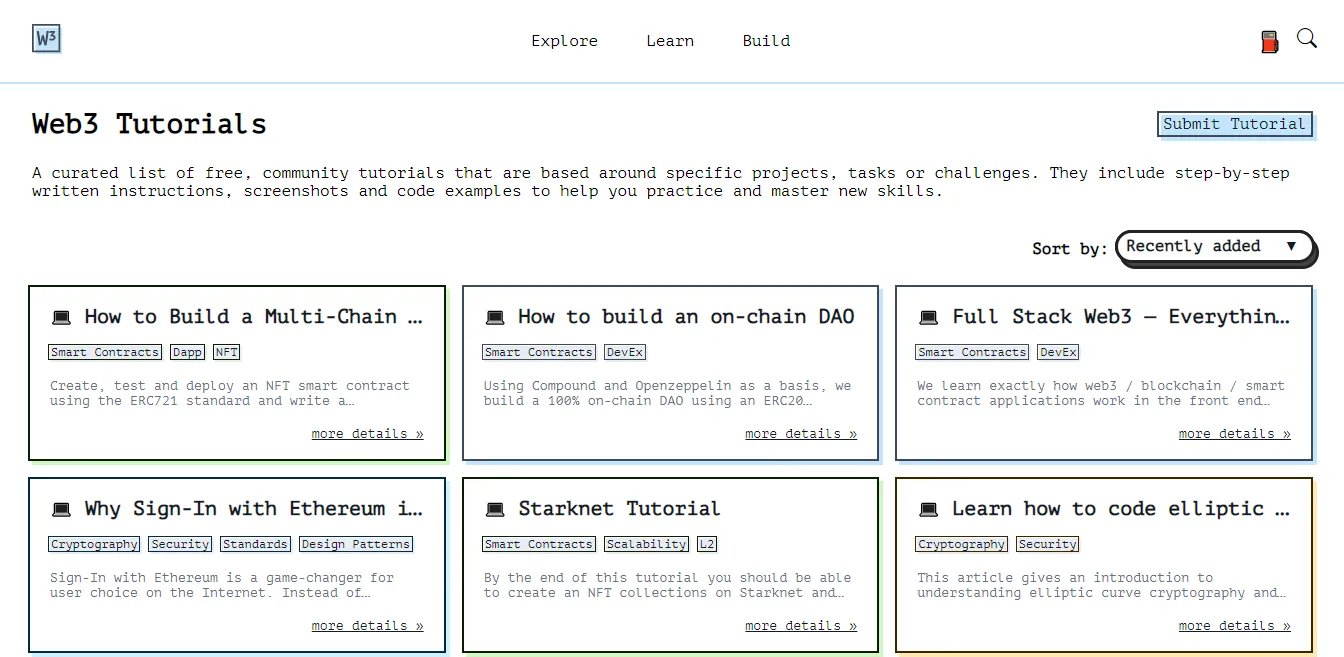Click laptop icon beside Starknet Tutorial title
1344x657 pixels.
coord(495,510)
